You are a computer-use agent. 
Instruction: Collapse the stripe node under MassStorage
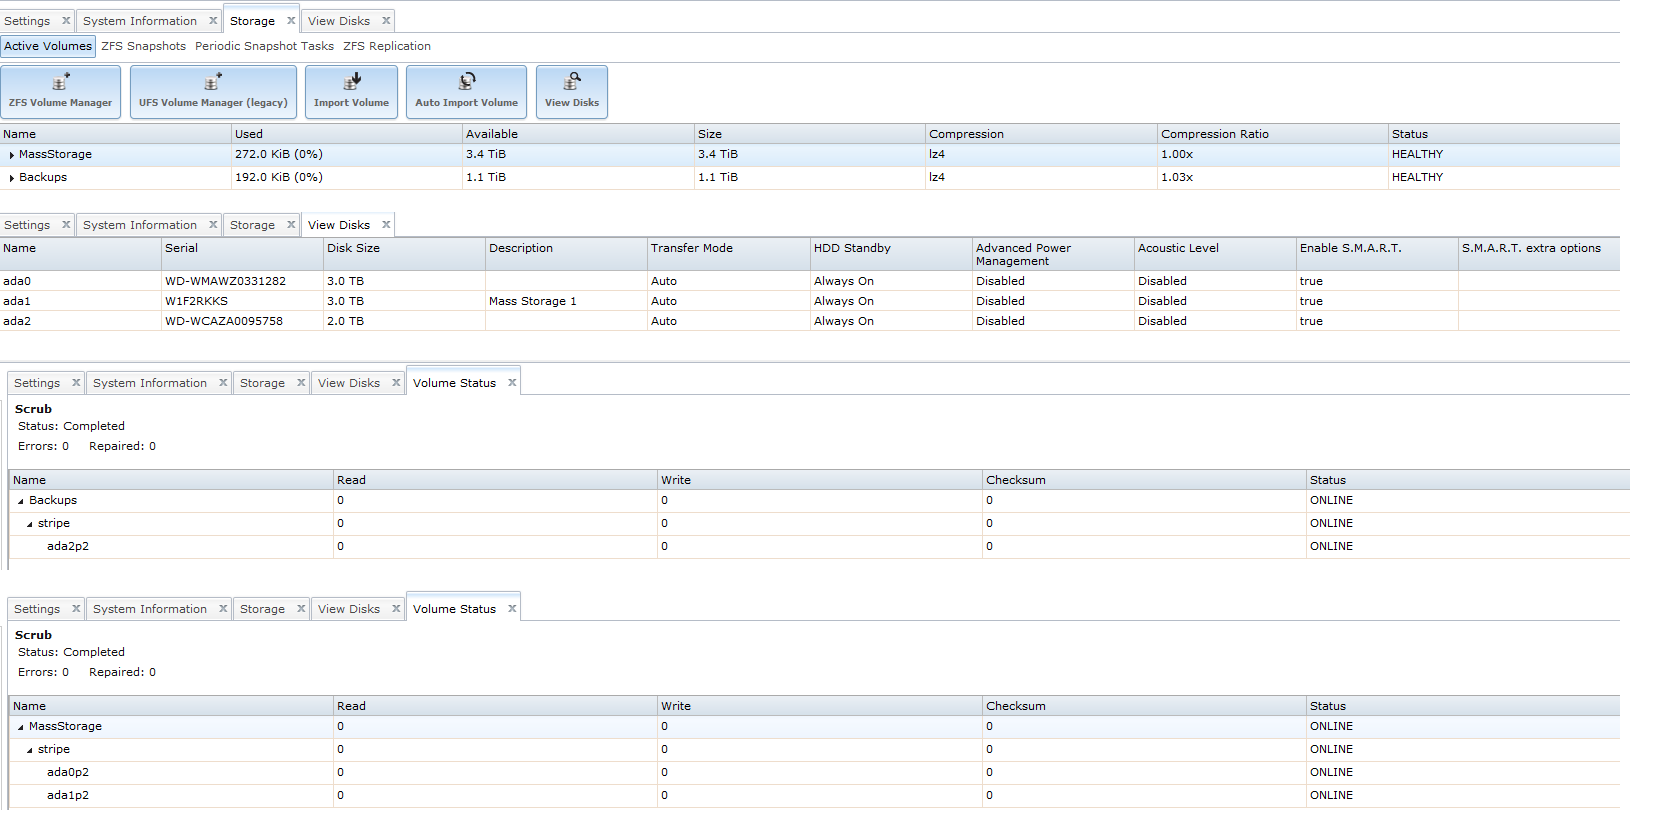click(x=30, y=750)
